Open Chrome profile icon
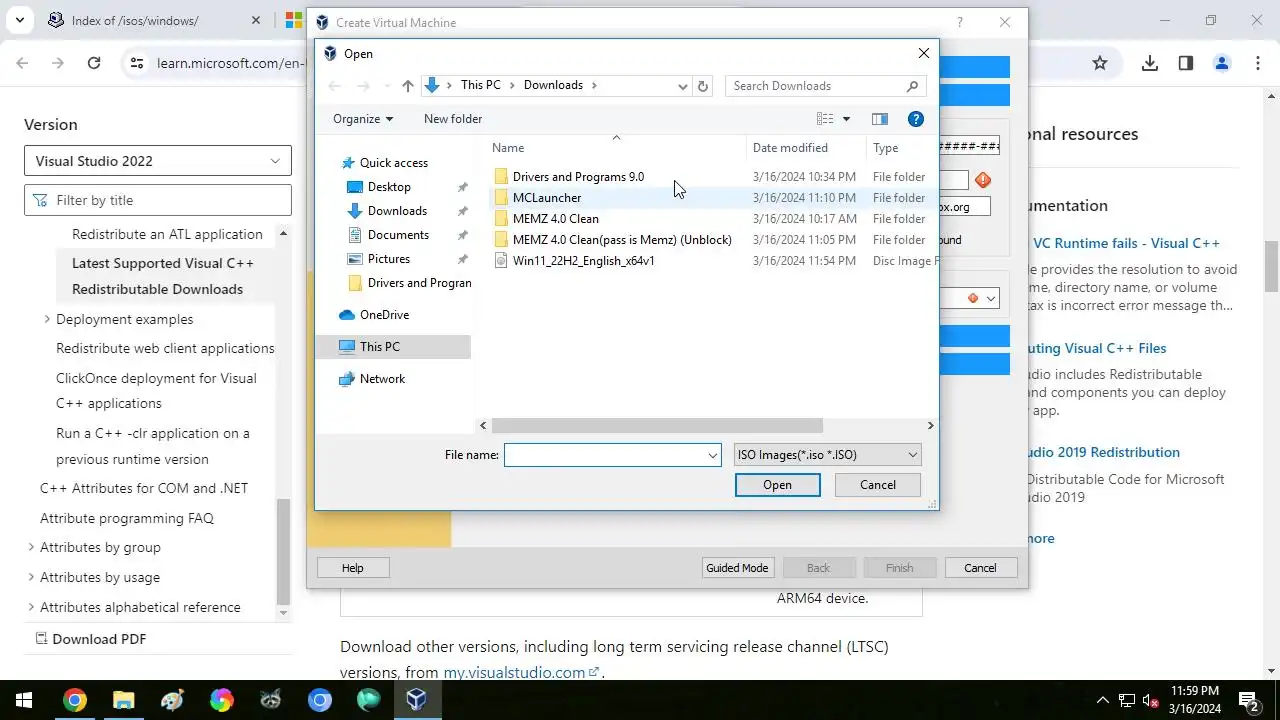The height and width of the screenshot is (720, 1280). 1222,63
